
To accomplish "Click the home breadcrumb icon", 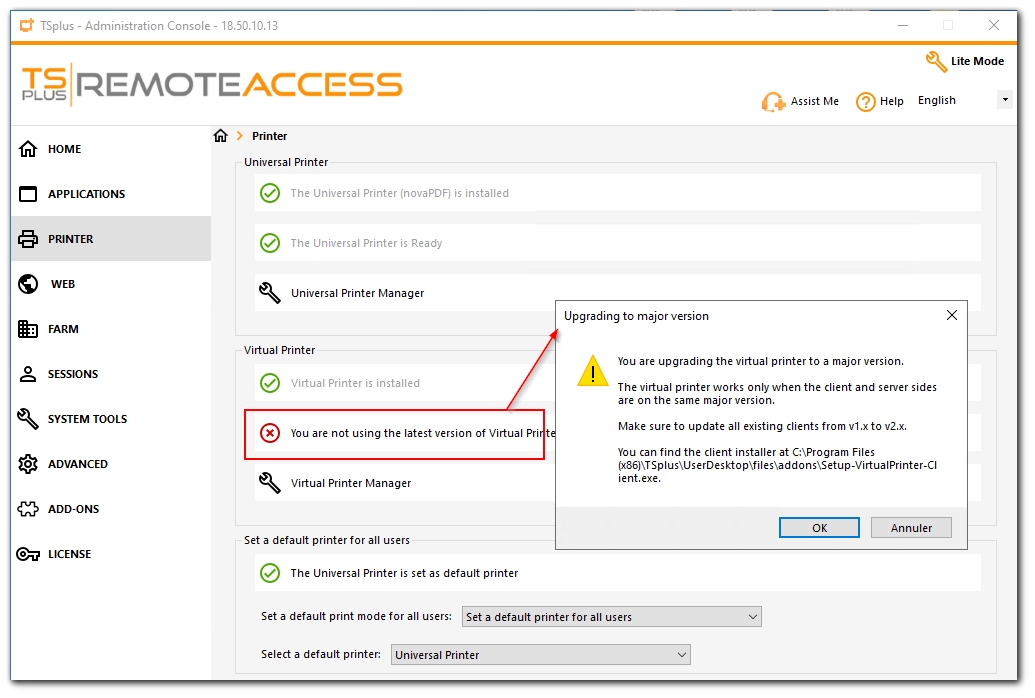I will pyautogui.click(x=221, y=136).
